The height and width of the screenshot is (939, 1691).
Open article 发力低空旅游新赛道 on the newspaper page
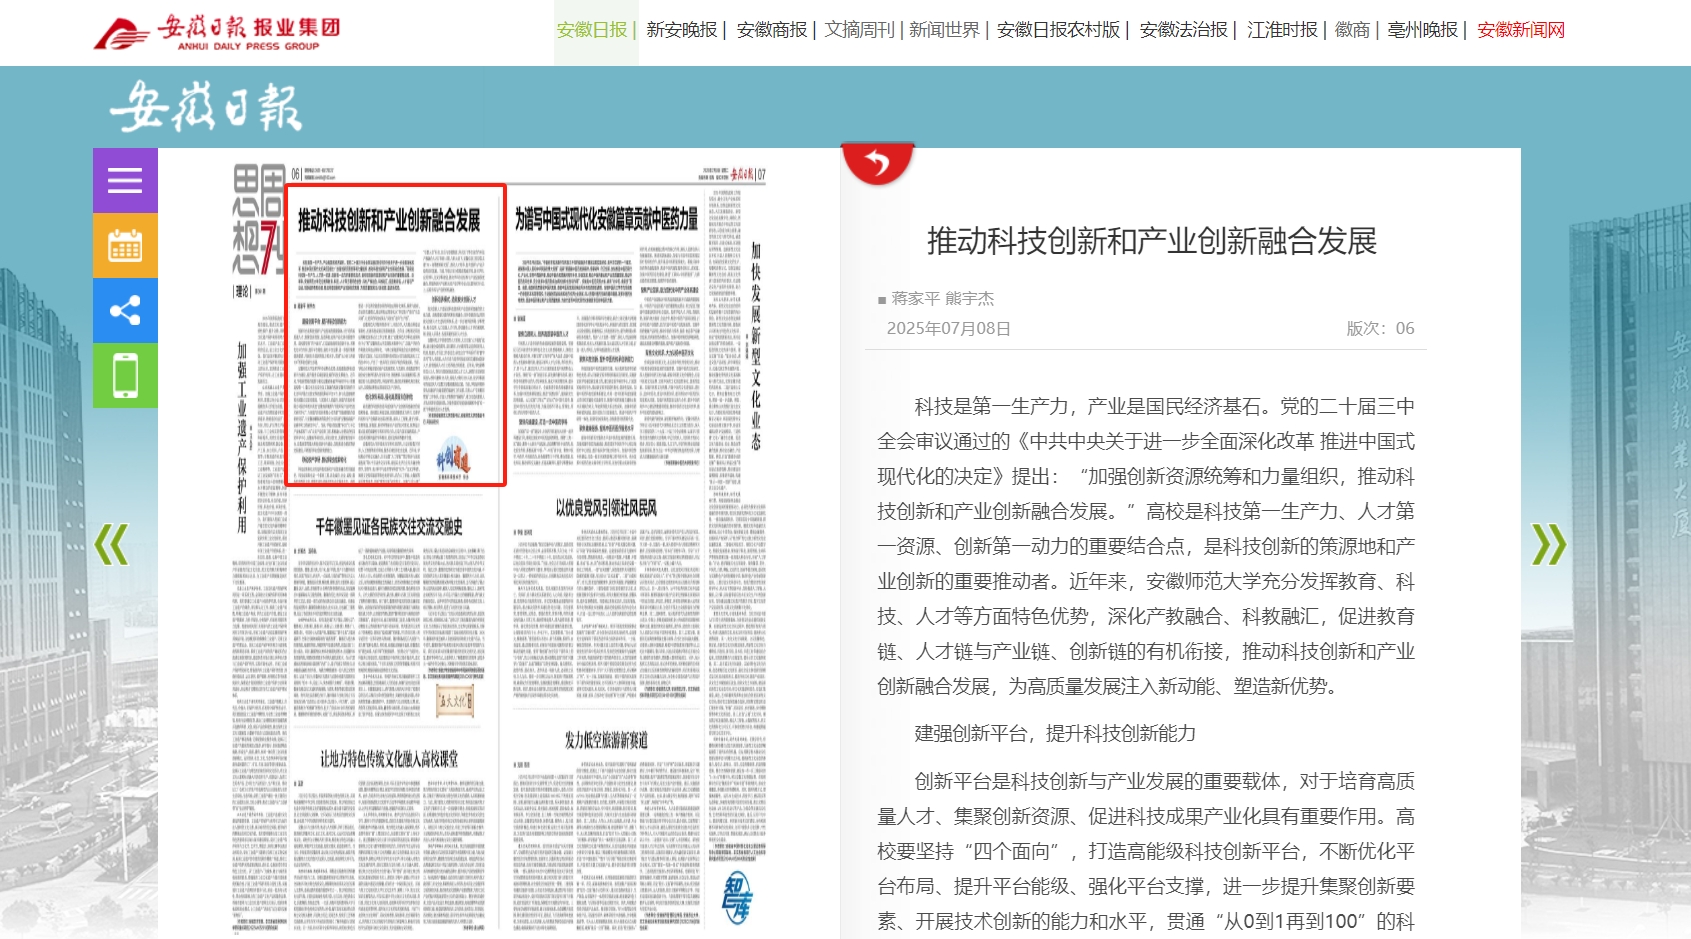(606, 740)
